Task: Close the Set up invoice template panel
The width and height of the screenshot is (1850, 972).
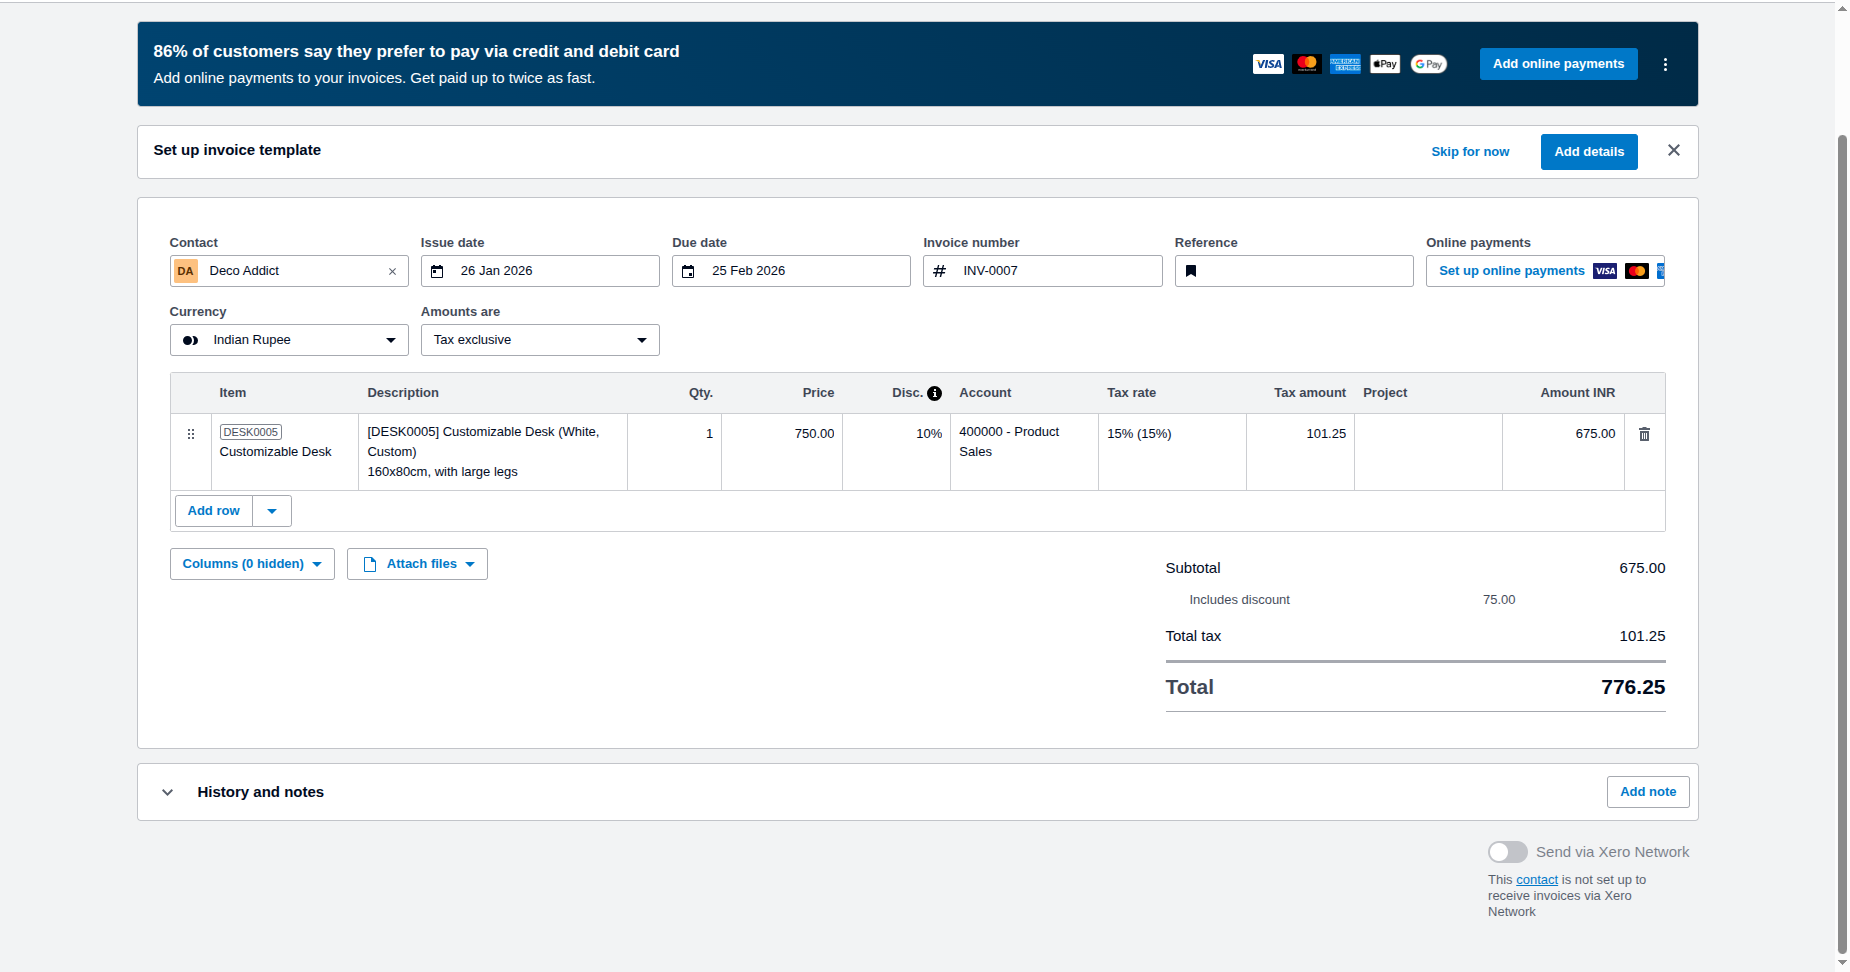Action: point(1674,150)
